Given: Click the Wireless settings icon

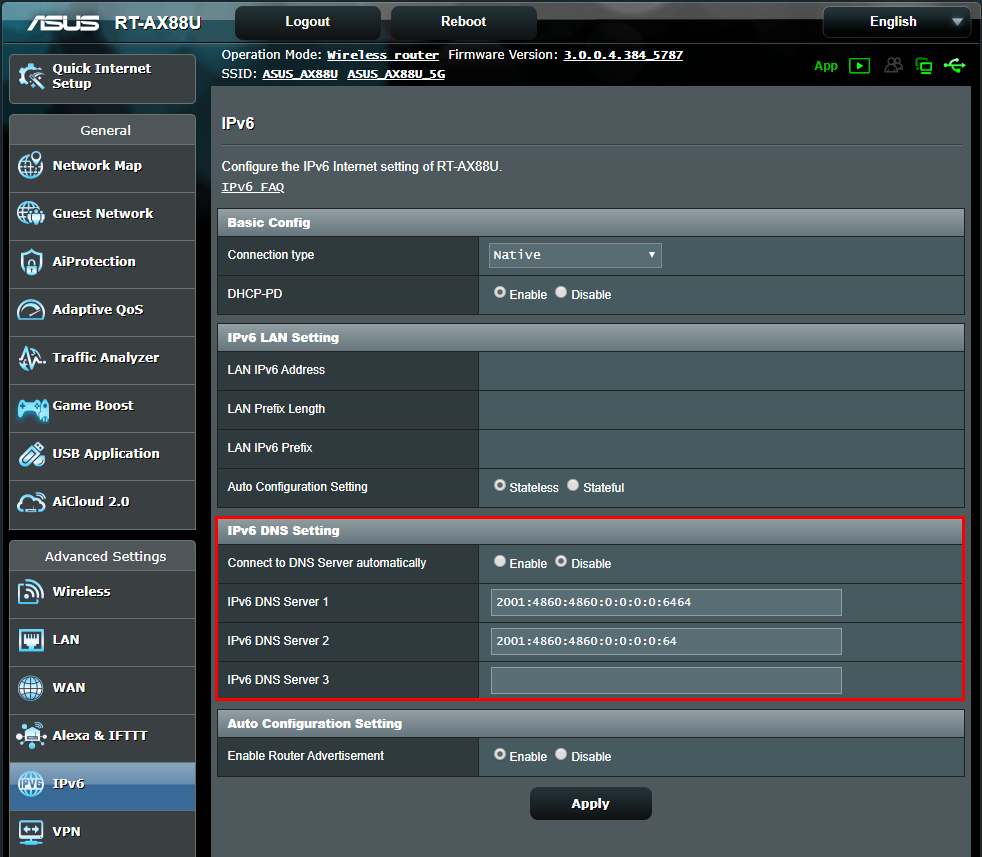Looking at the screenshot, I should pyautogui.click(x=31, y=592).
